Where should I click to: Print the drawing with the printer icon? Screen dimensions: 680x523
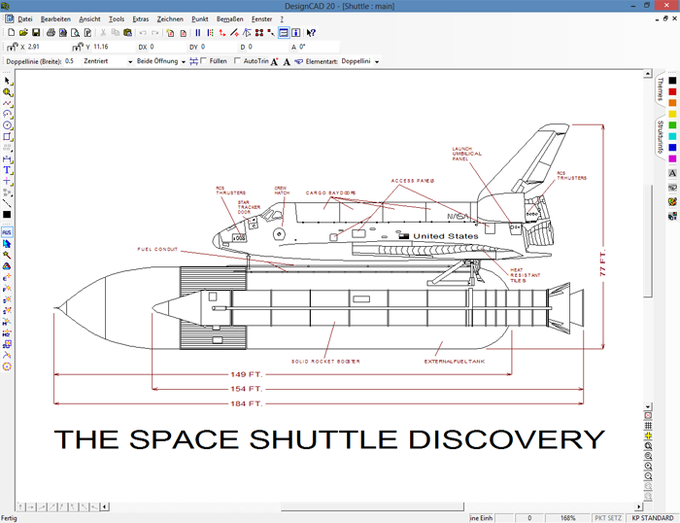[51, 33]
